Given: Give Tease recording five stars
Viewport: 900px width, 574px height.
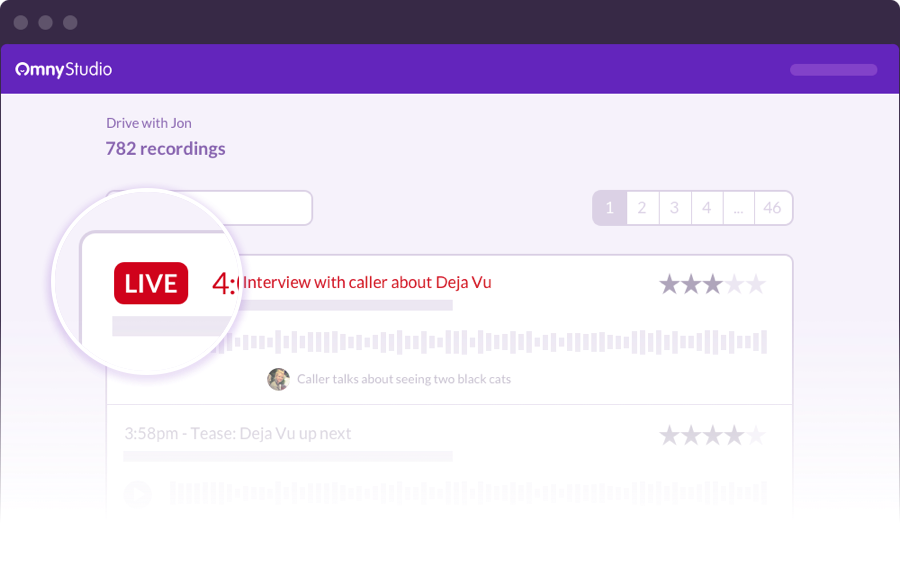Looking at the screenshot, I should tap(756, 436).
